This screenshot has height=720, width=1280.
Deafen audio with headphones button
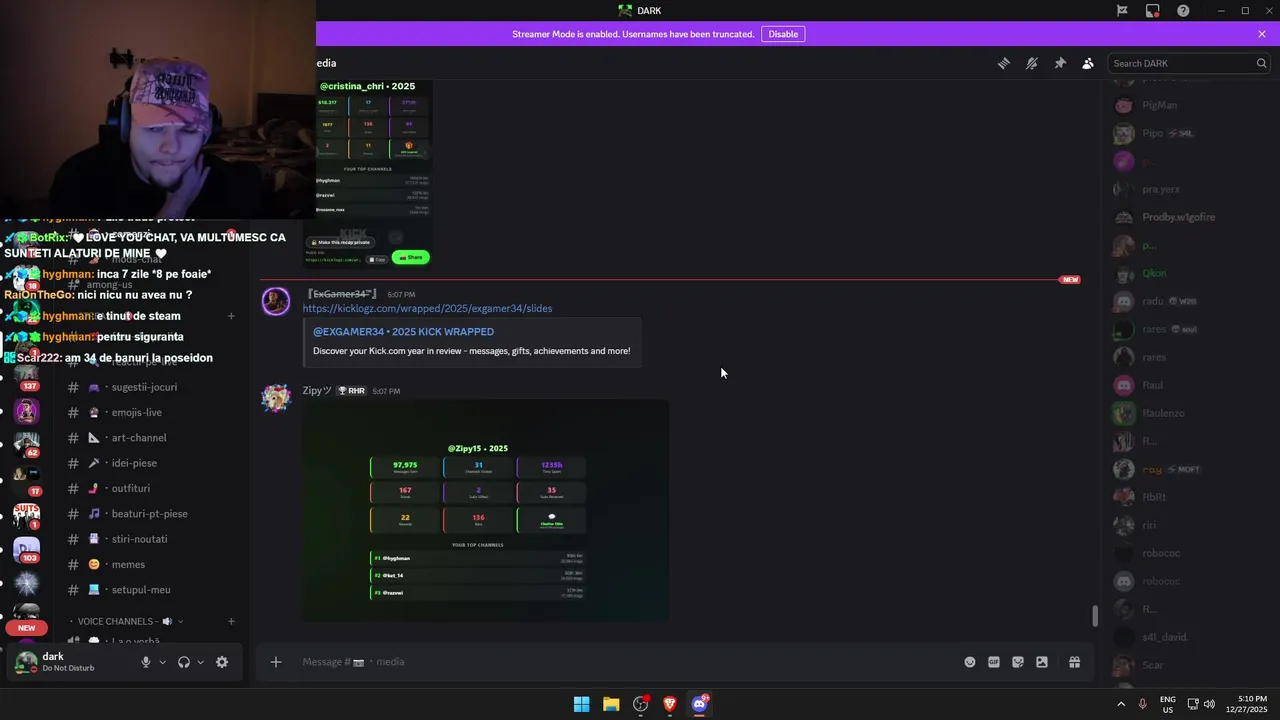[184, 662]
